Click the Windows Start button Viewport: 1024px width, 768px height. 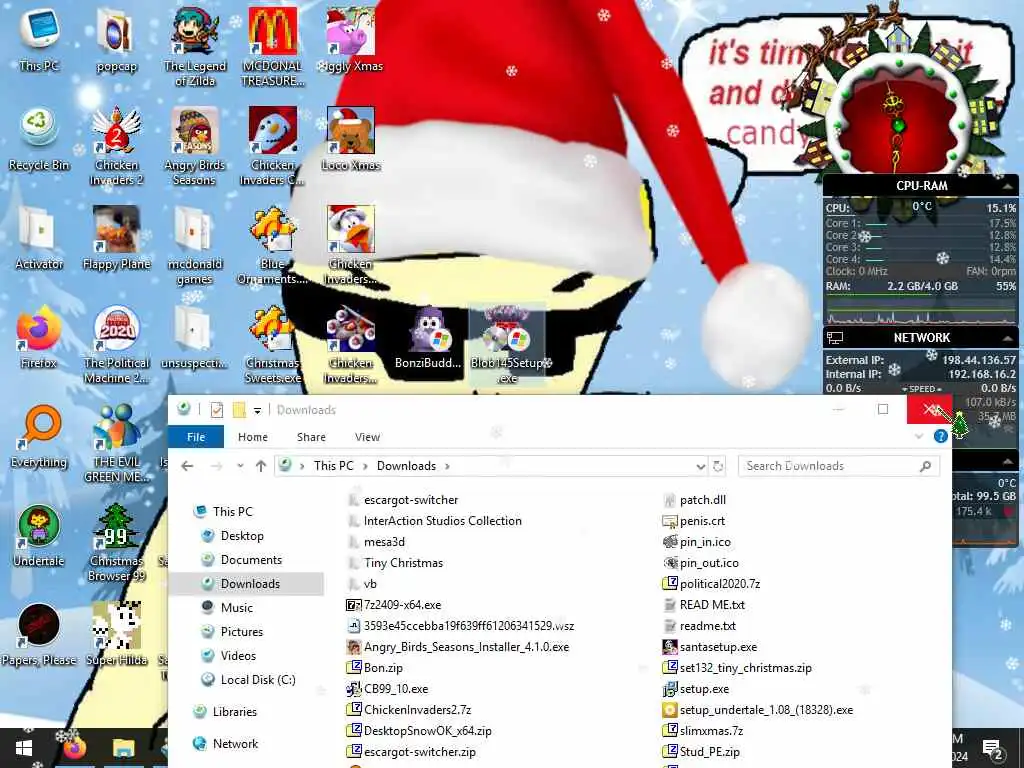[24, 748]
